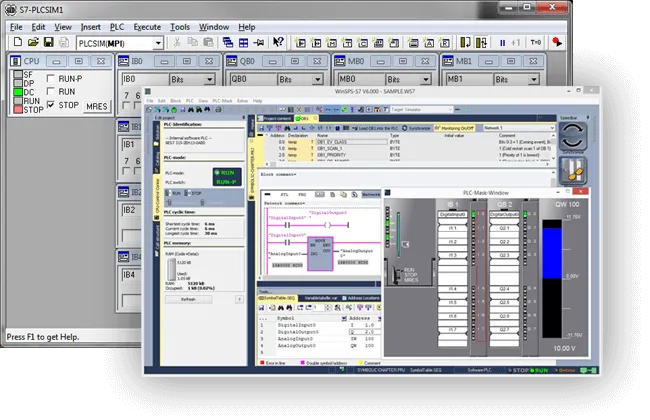Viewport: 650px width, 420px height.
Task: Open the Window menu in S7-PLCSIM
Action: 214,27
